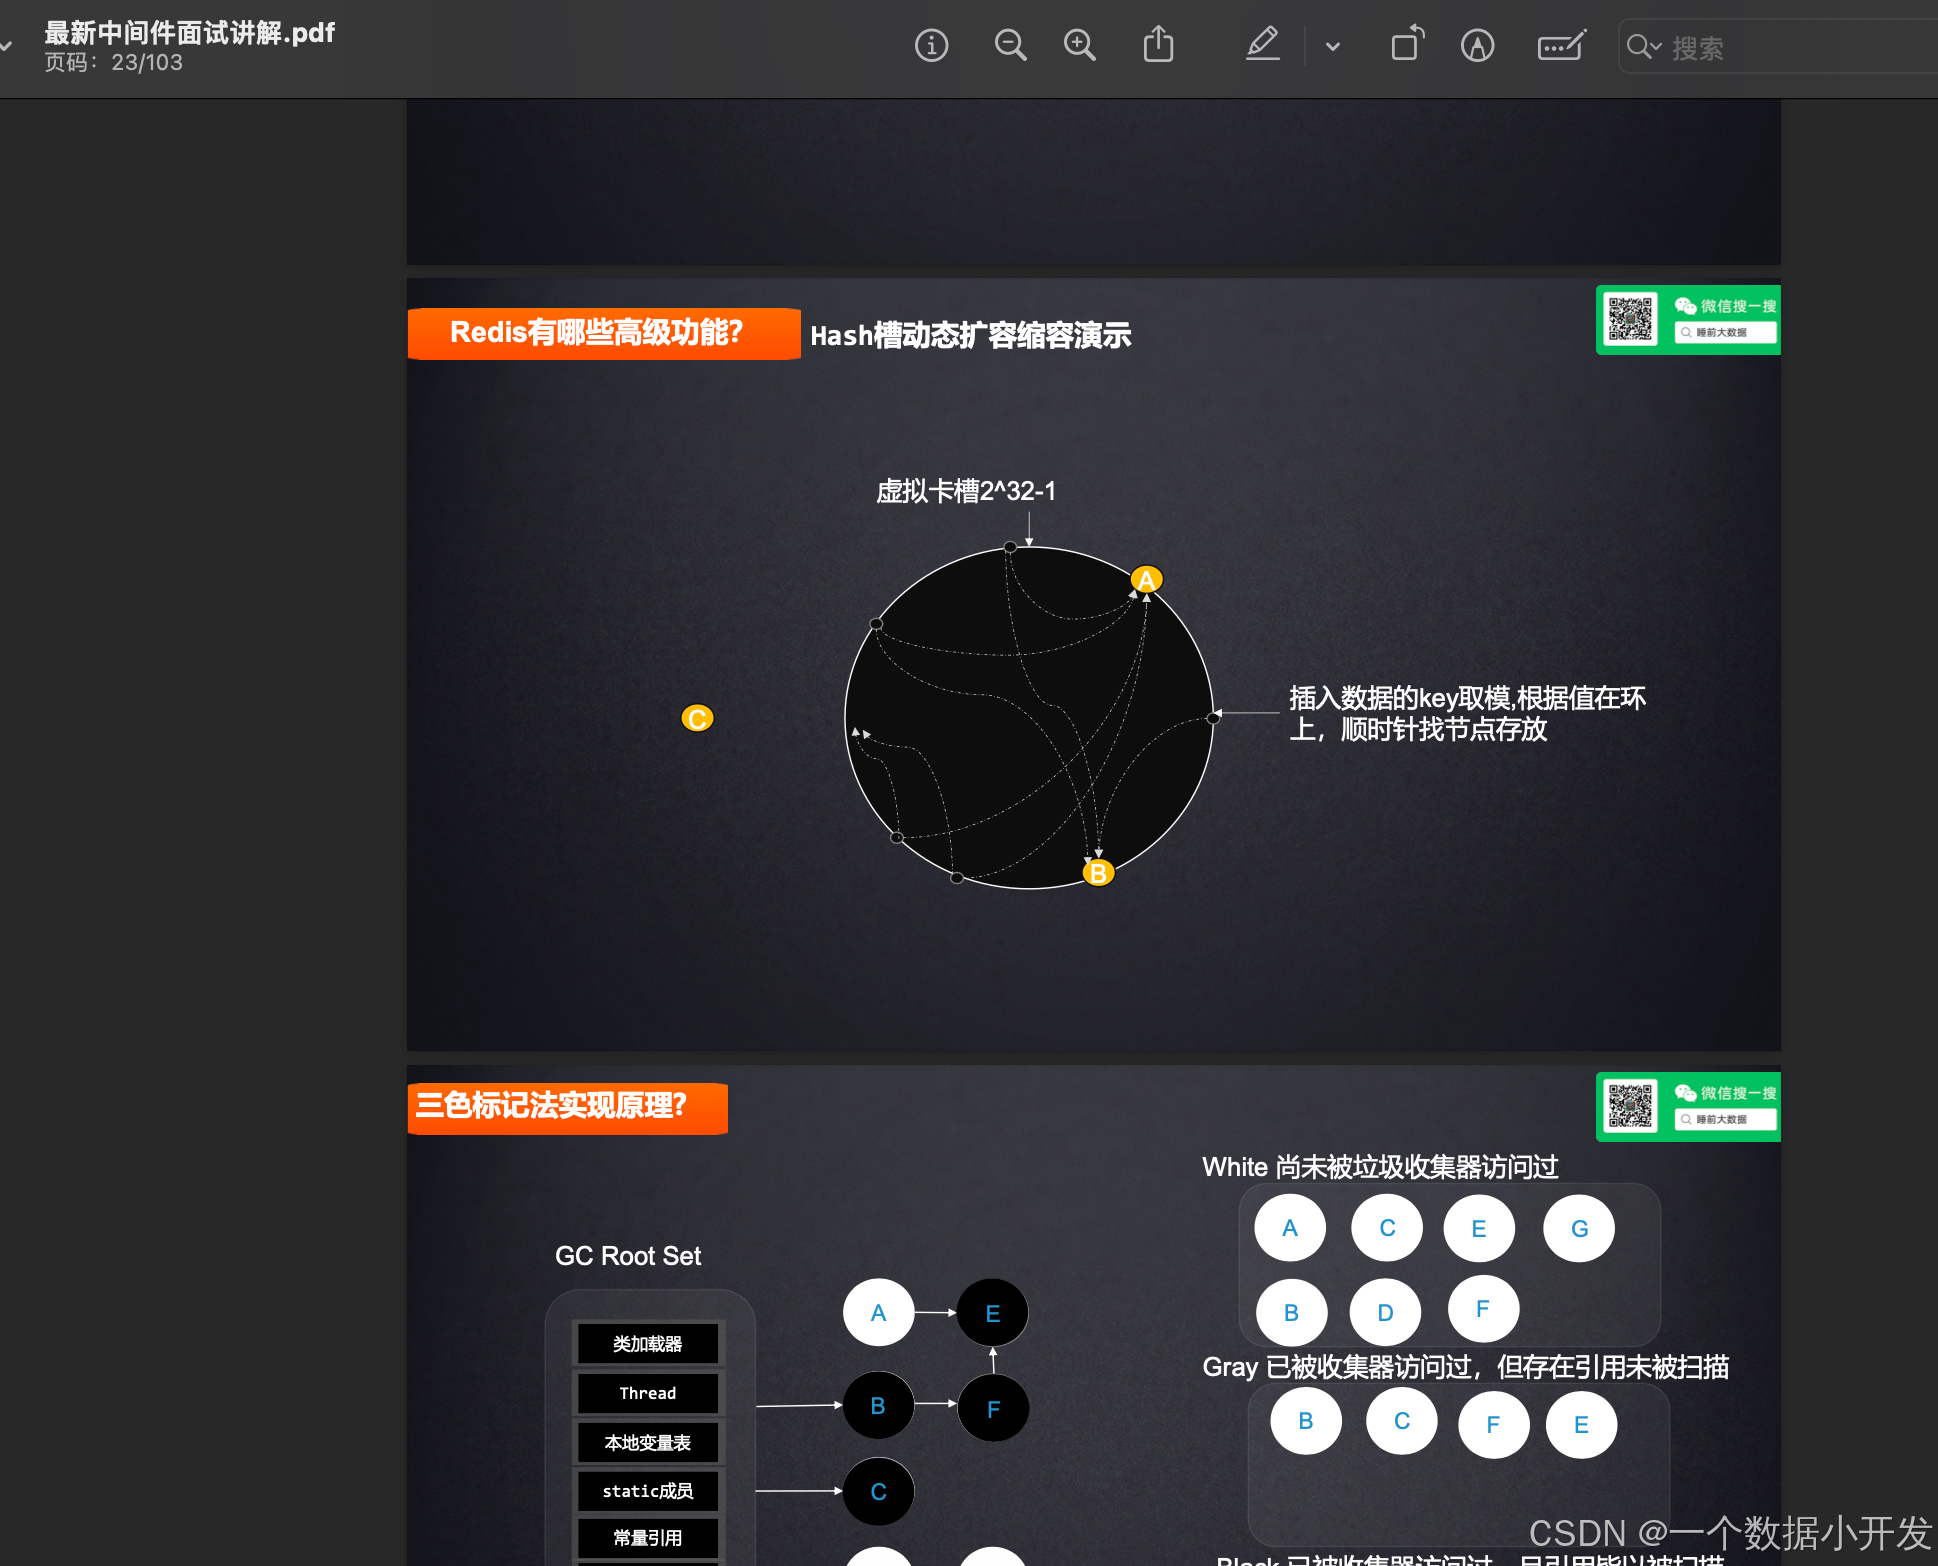Click the WeChat QR code on Redis slide
The image size is (1938, 1566).
tap(1631, 319)
